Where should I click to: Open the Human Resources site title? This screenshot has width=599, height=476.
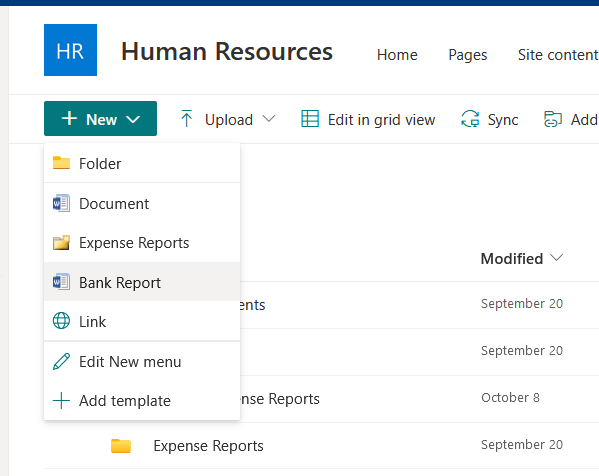coord(227,51)
